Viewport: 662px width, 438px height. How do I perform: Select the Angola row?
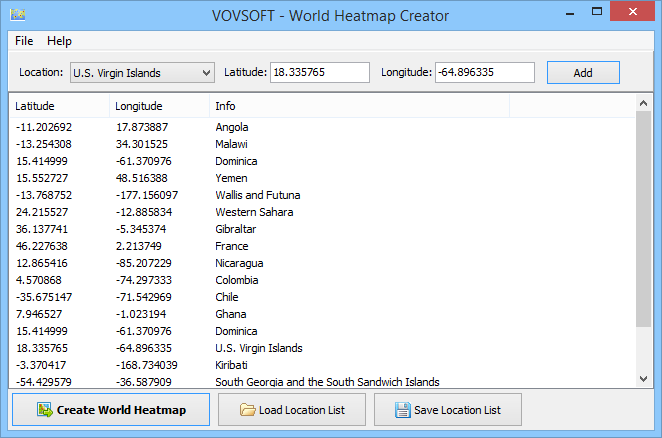coord(322,127)
